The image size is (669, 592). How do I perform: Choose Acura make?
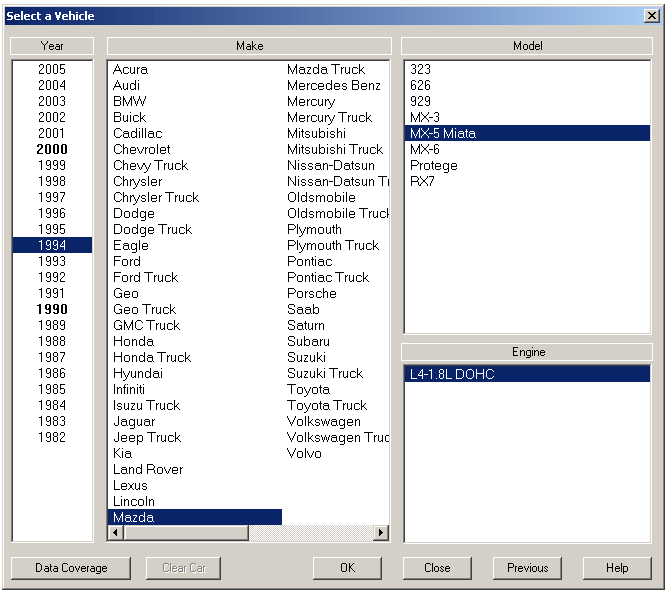(130, 69)
